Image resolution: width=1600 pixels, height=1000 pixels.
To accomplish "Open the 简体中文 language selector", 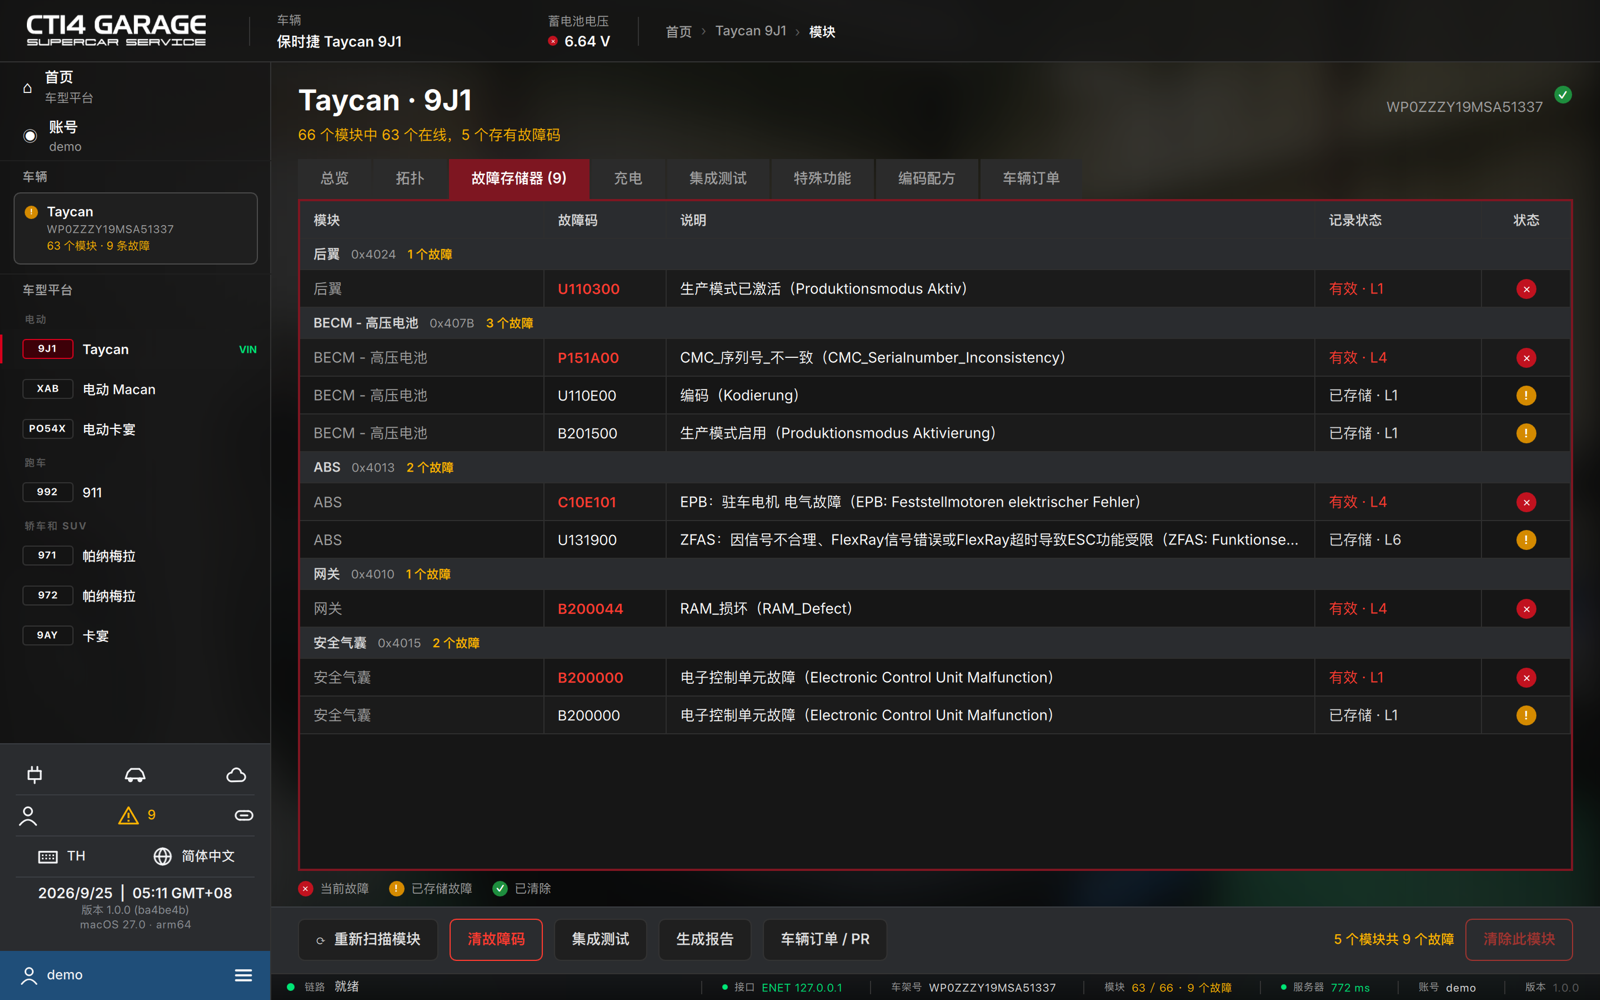I will tap(194, 857).
